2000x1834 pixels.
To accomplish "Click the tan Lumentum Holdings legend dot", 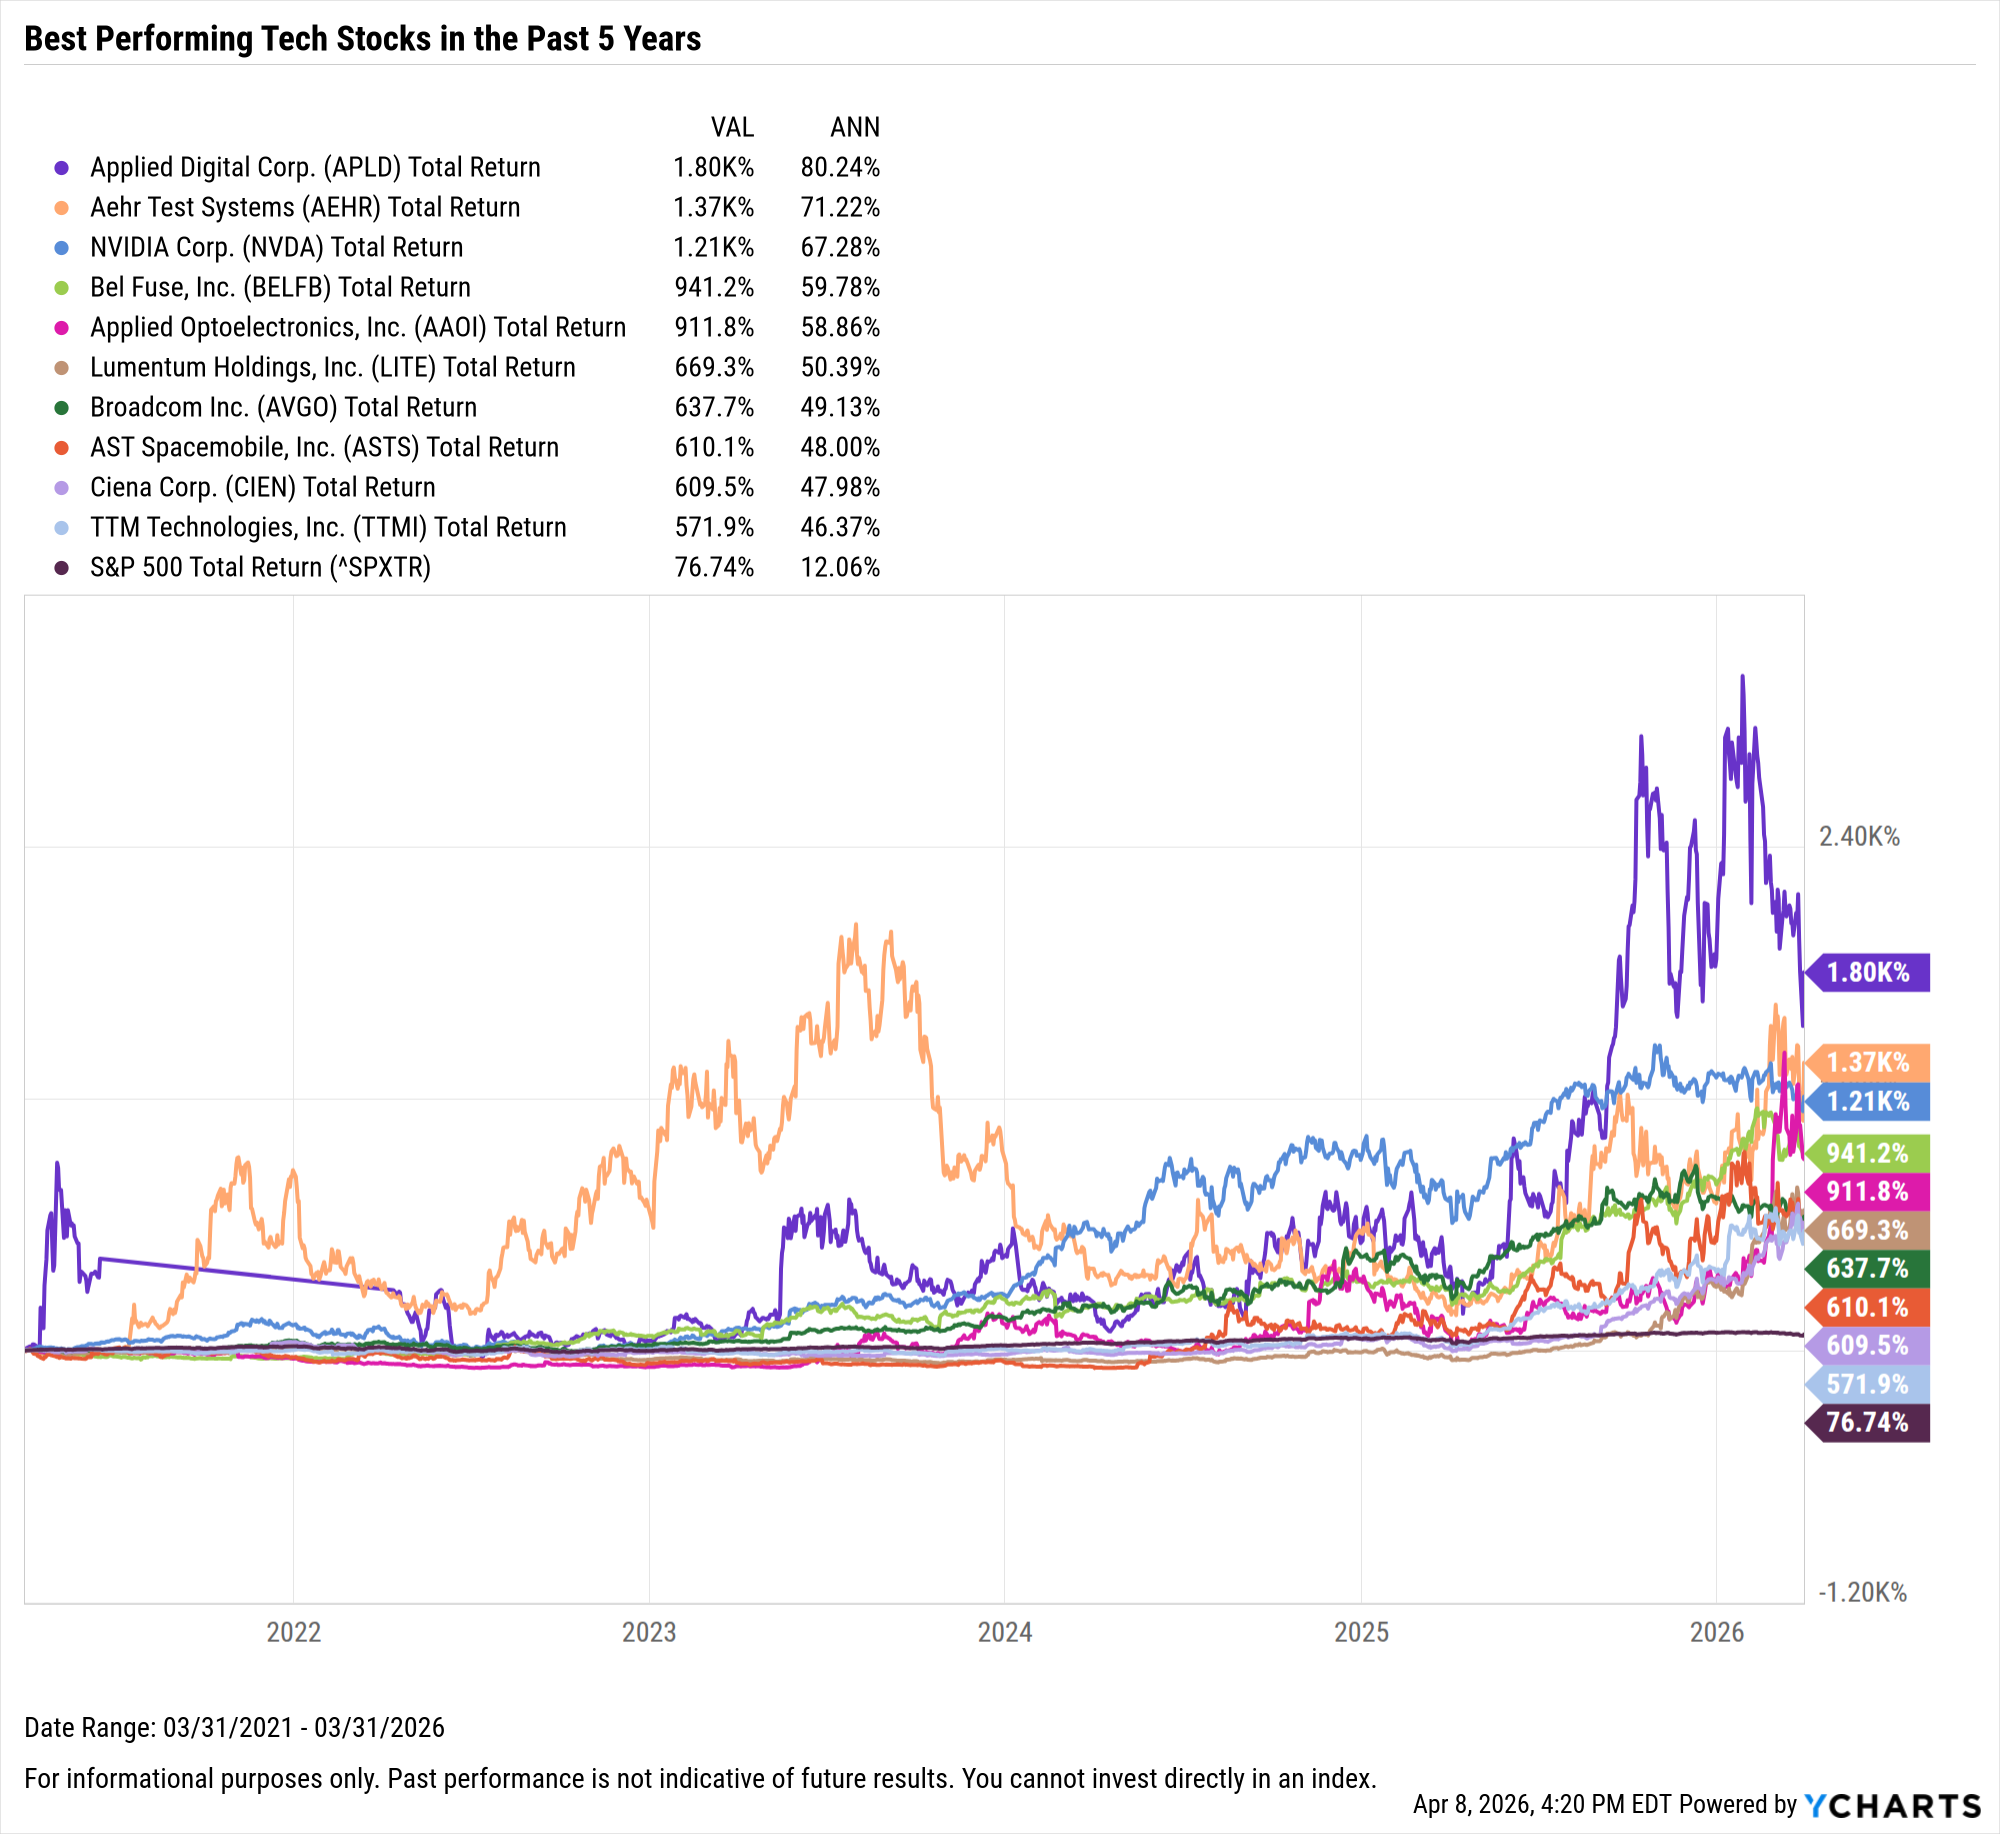I will point(62,368).
